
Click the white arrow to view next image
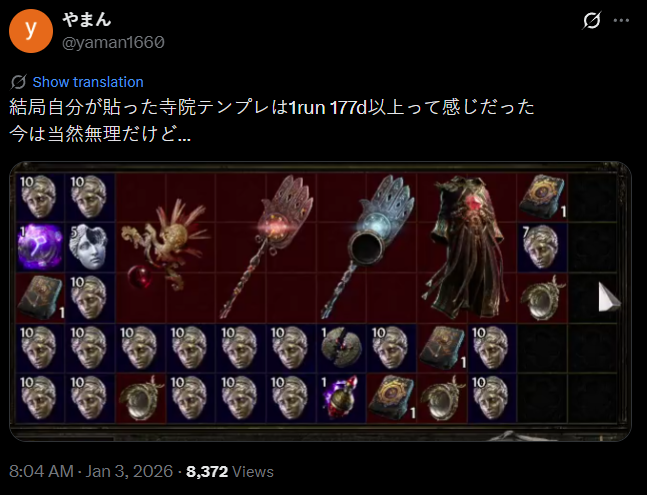pyautogui.click(x=609, y=297)
